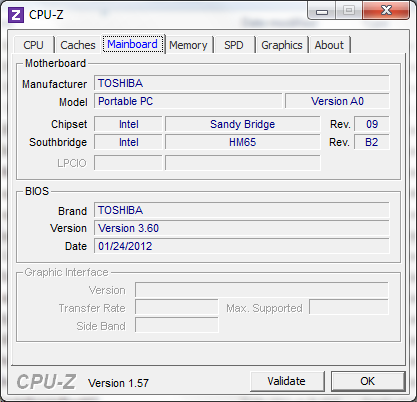Image resolution: width=417 pixels, height=402 pixels.
Task: Open the Caches tab
Action: (78, 45)
